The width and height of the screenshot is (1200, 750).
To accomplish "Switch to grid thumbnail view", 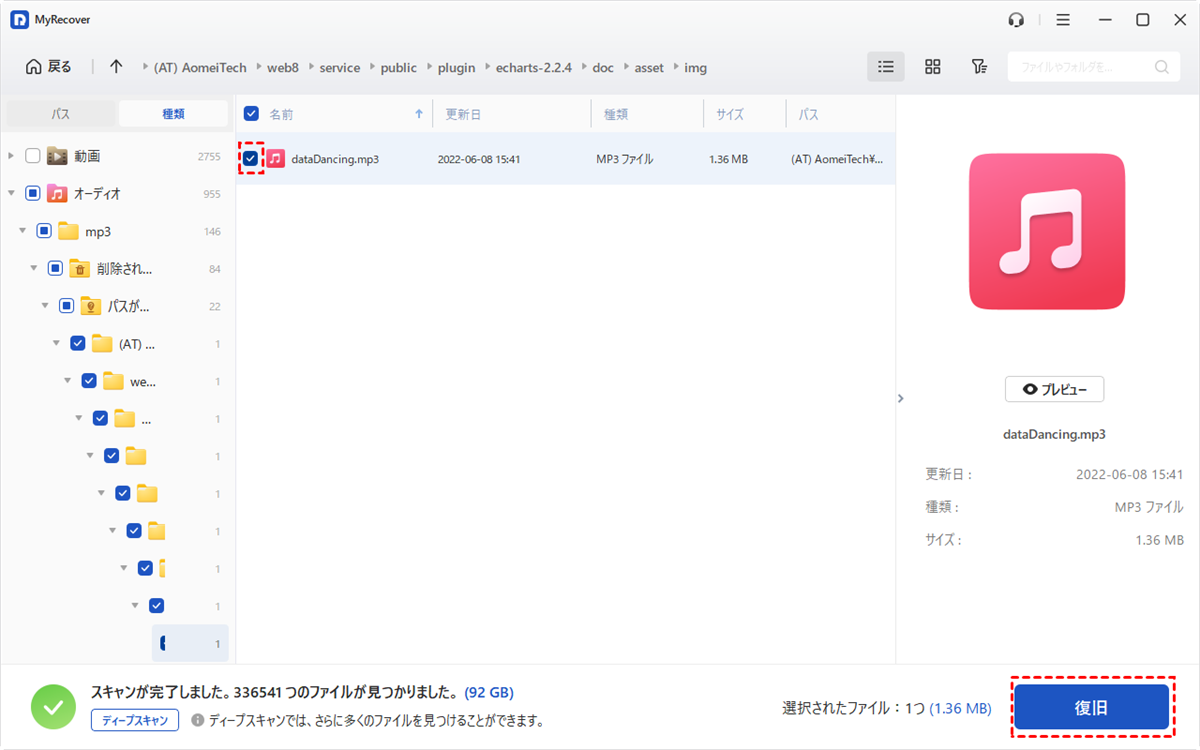I will click(x=932, y=67).
